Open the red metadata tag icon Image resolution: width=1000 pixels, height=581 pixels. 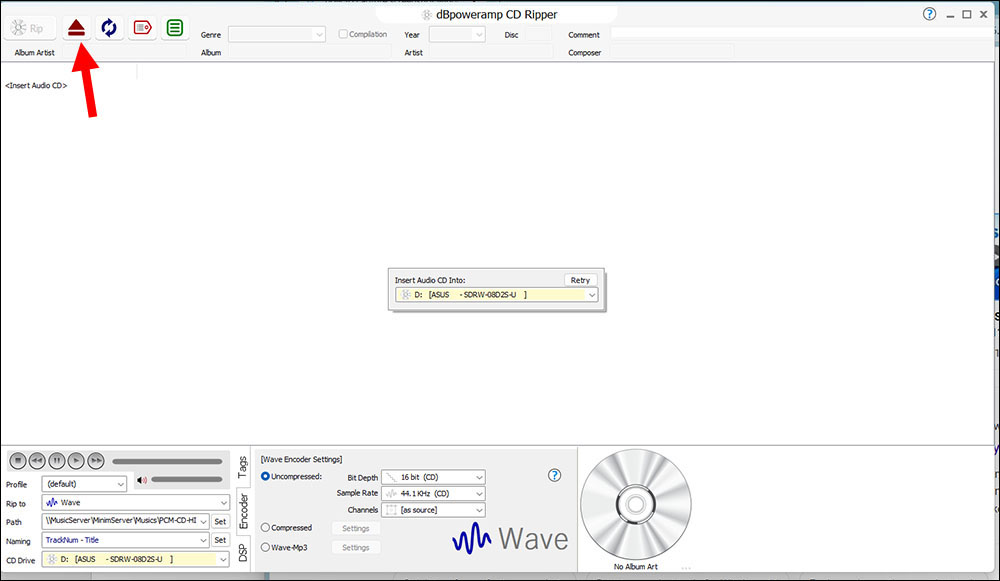click(x=141, y=28)
